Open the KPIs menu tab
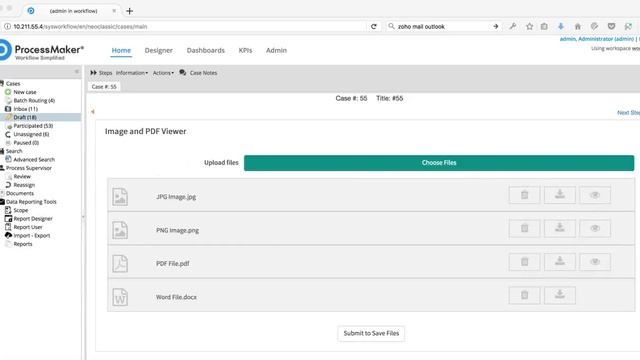 [x=245, y=50]
